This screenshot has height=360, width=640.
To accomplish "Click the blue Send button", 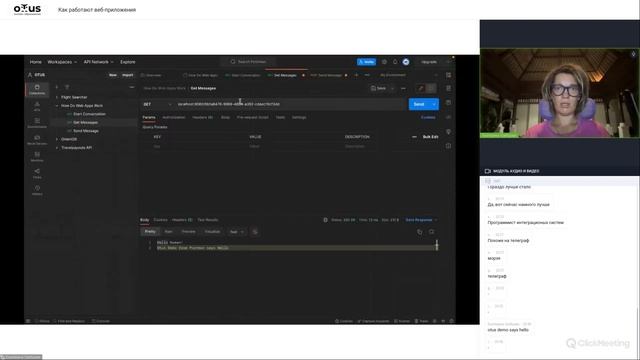I will click(419, 104).
